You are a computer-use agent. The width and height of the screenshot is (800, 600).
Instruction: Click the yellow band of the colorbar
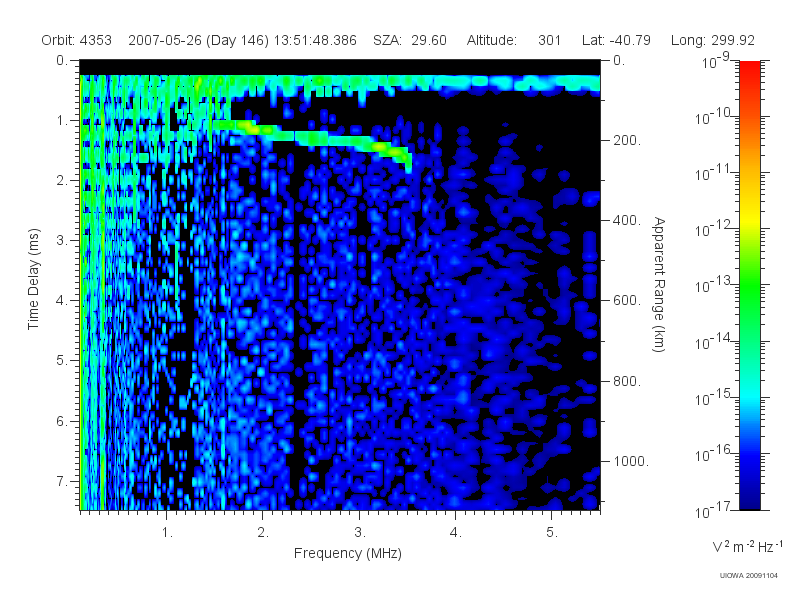point(749,217)
